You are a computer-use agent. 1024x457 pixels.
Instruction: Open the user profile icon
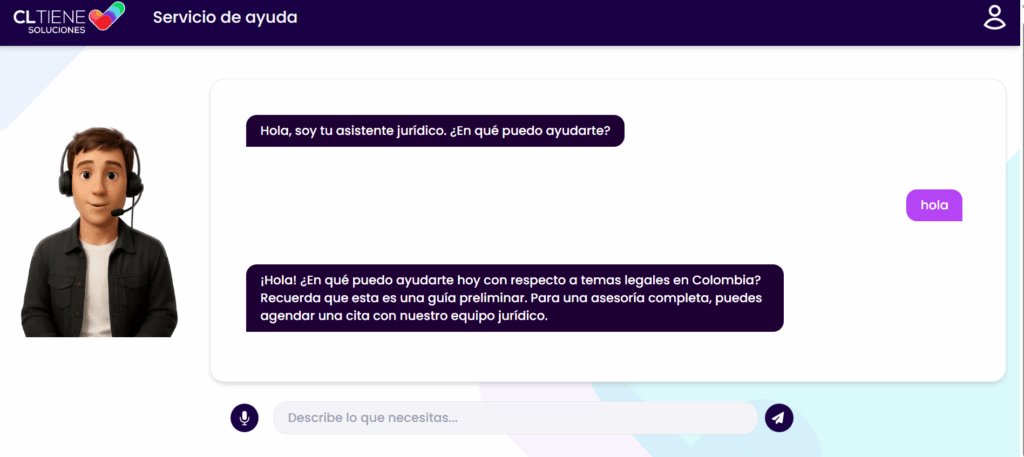(993, 17)
